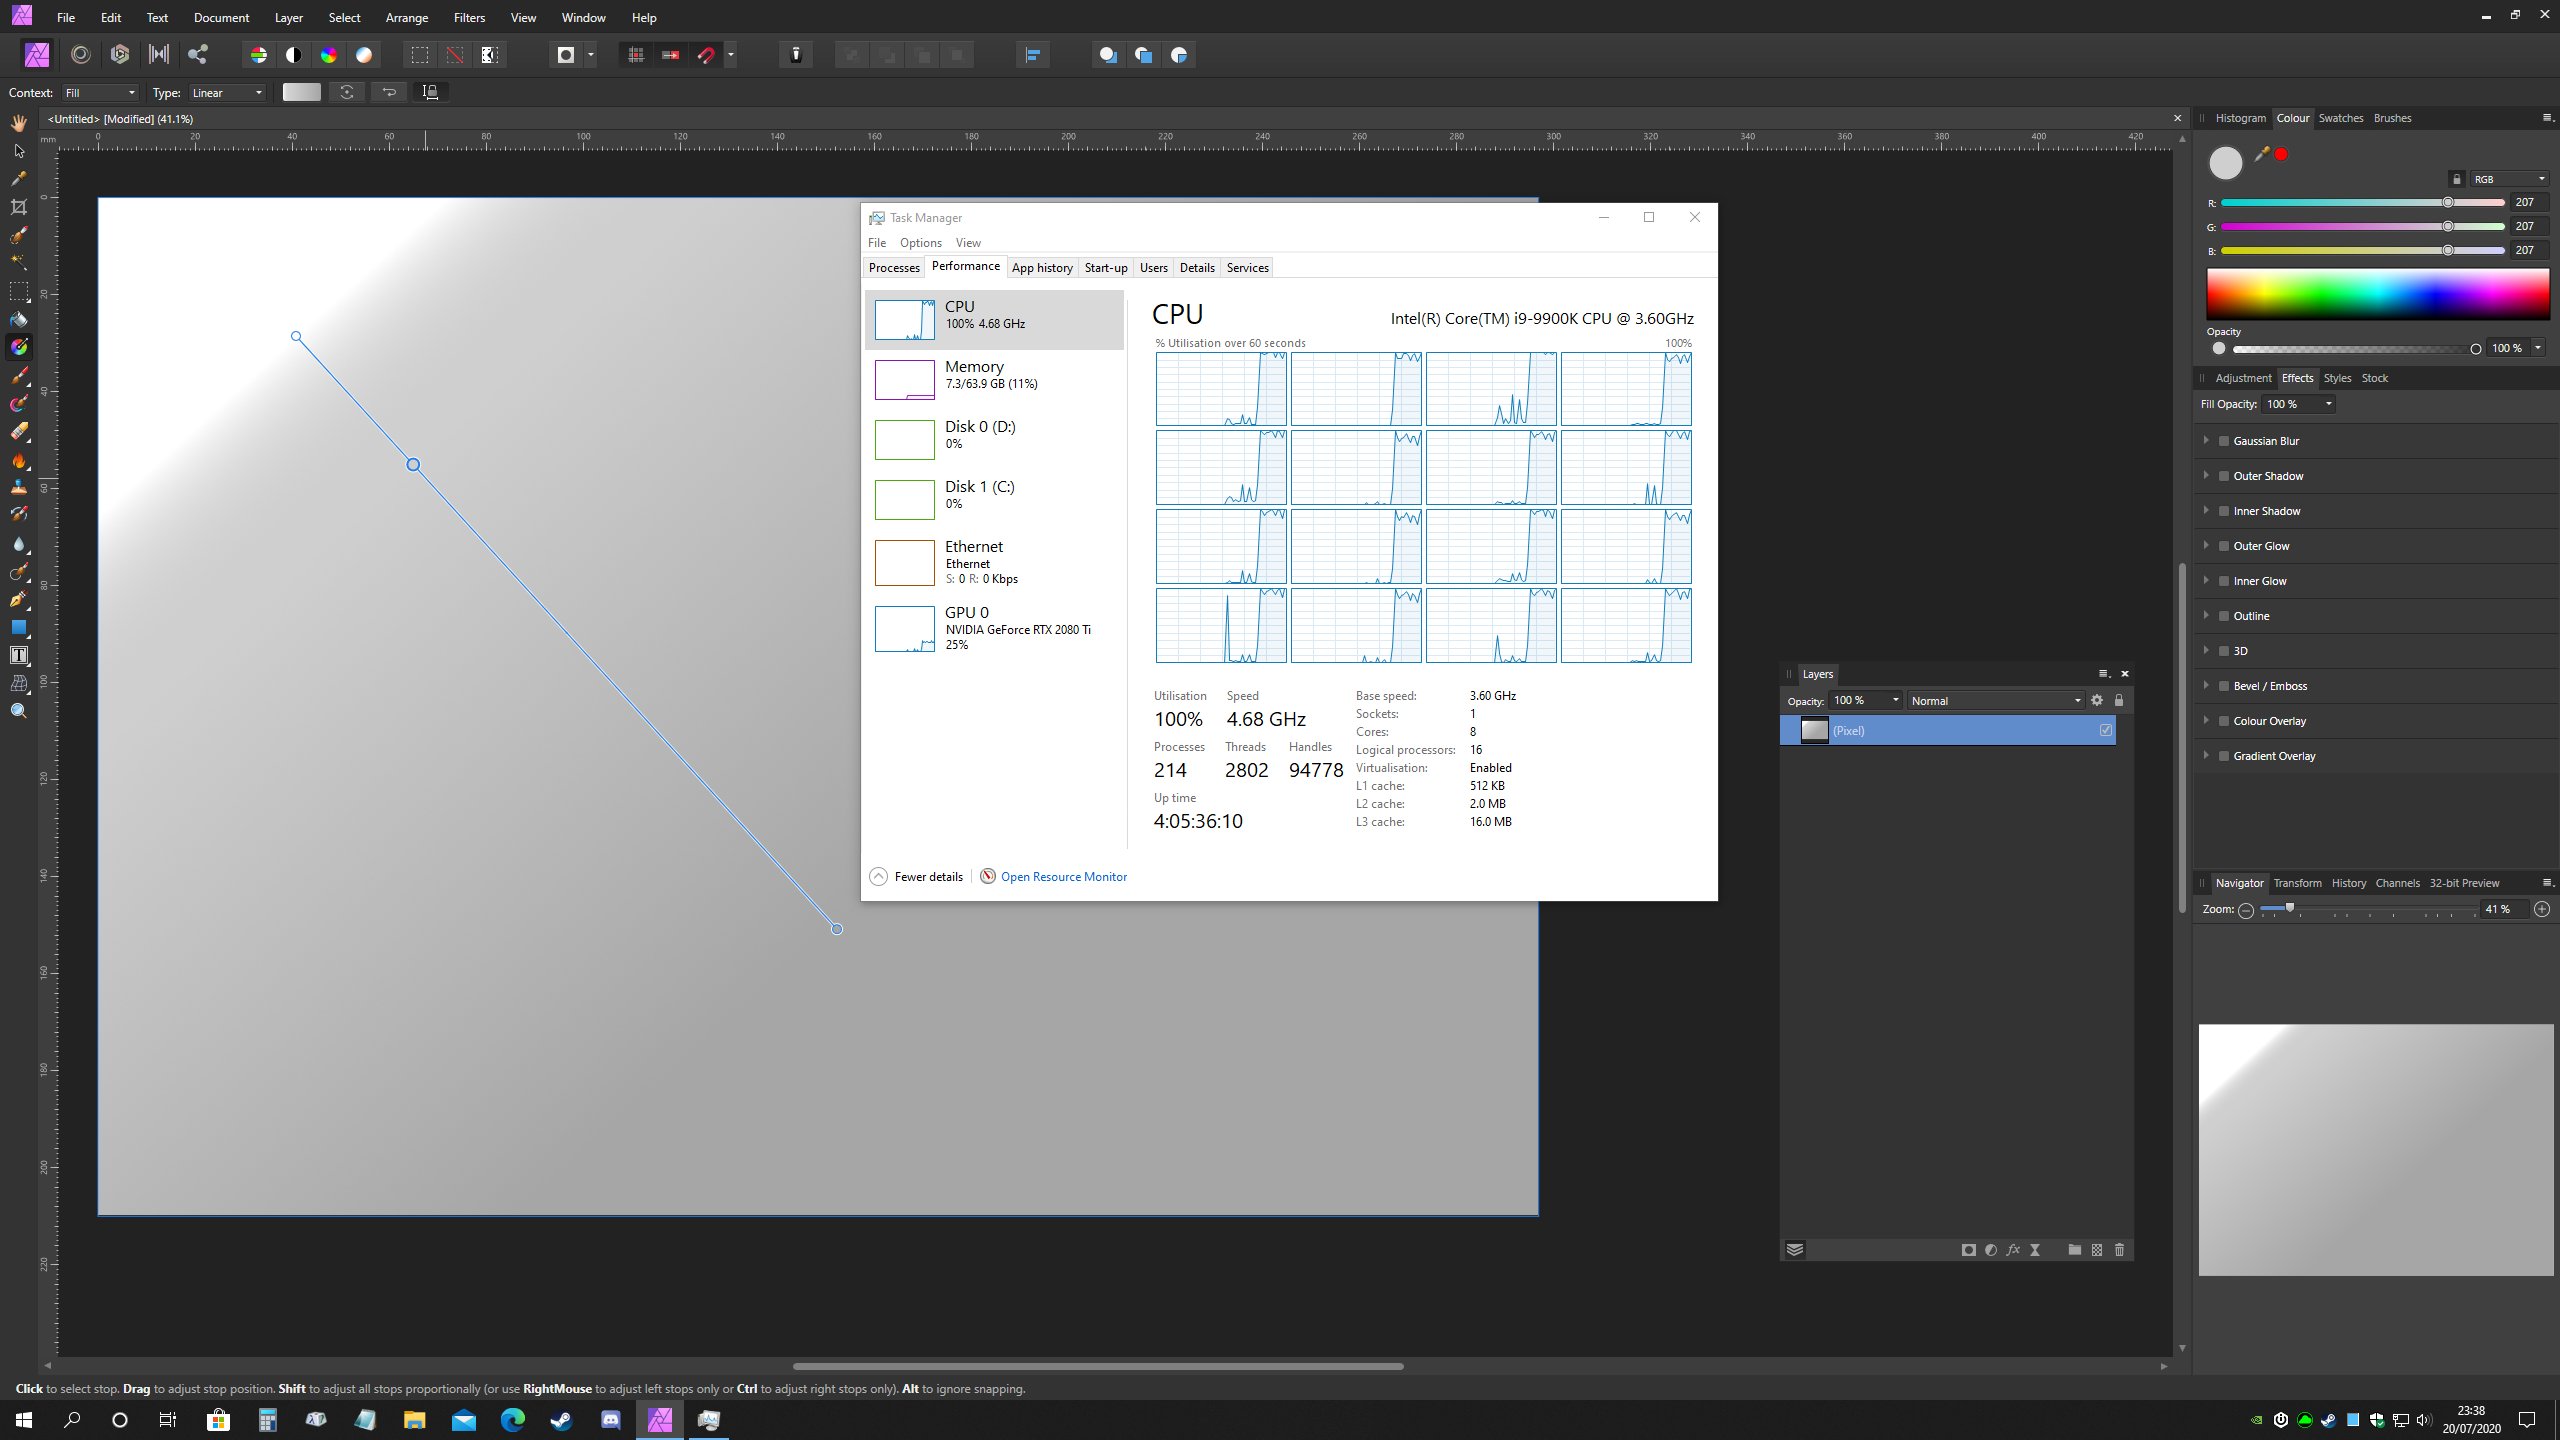Open the RGB colour model dropdown
The height and width of the screenshot is (1440, 2560).
(x=2509, y=179)
